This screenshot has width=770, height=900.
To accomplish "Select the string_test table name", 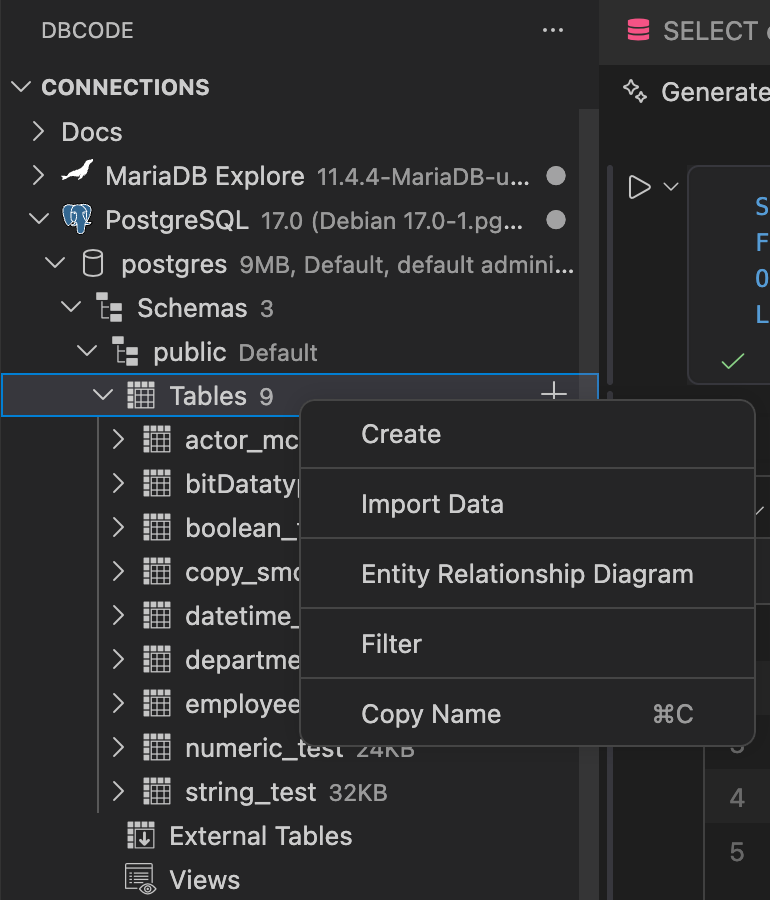I will 250,793.
